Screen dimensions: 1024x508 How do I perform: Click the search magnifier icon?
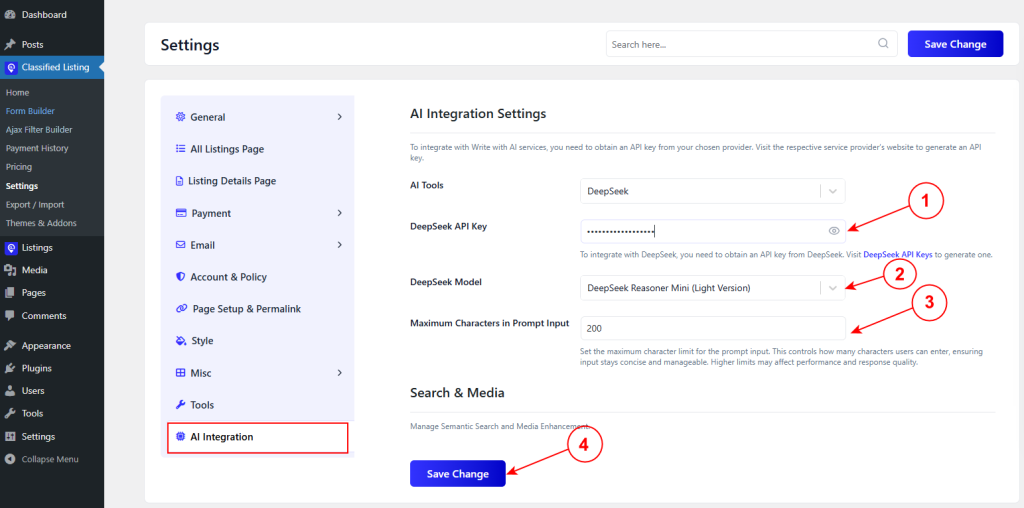(x=883, y=44)
